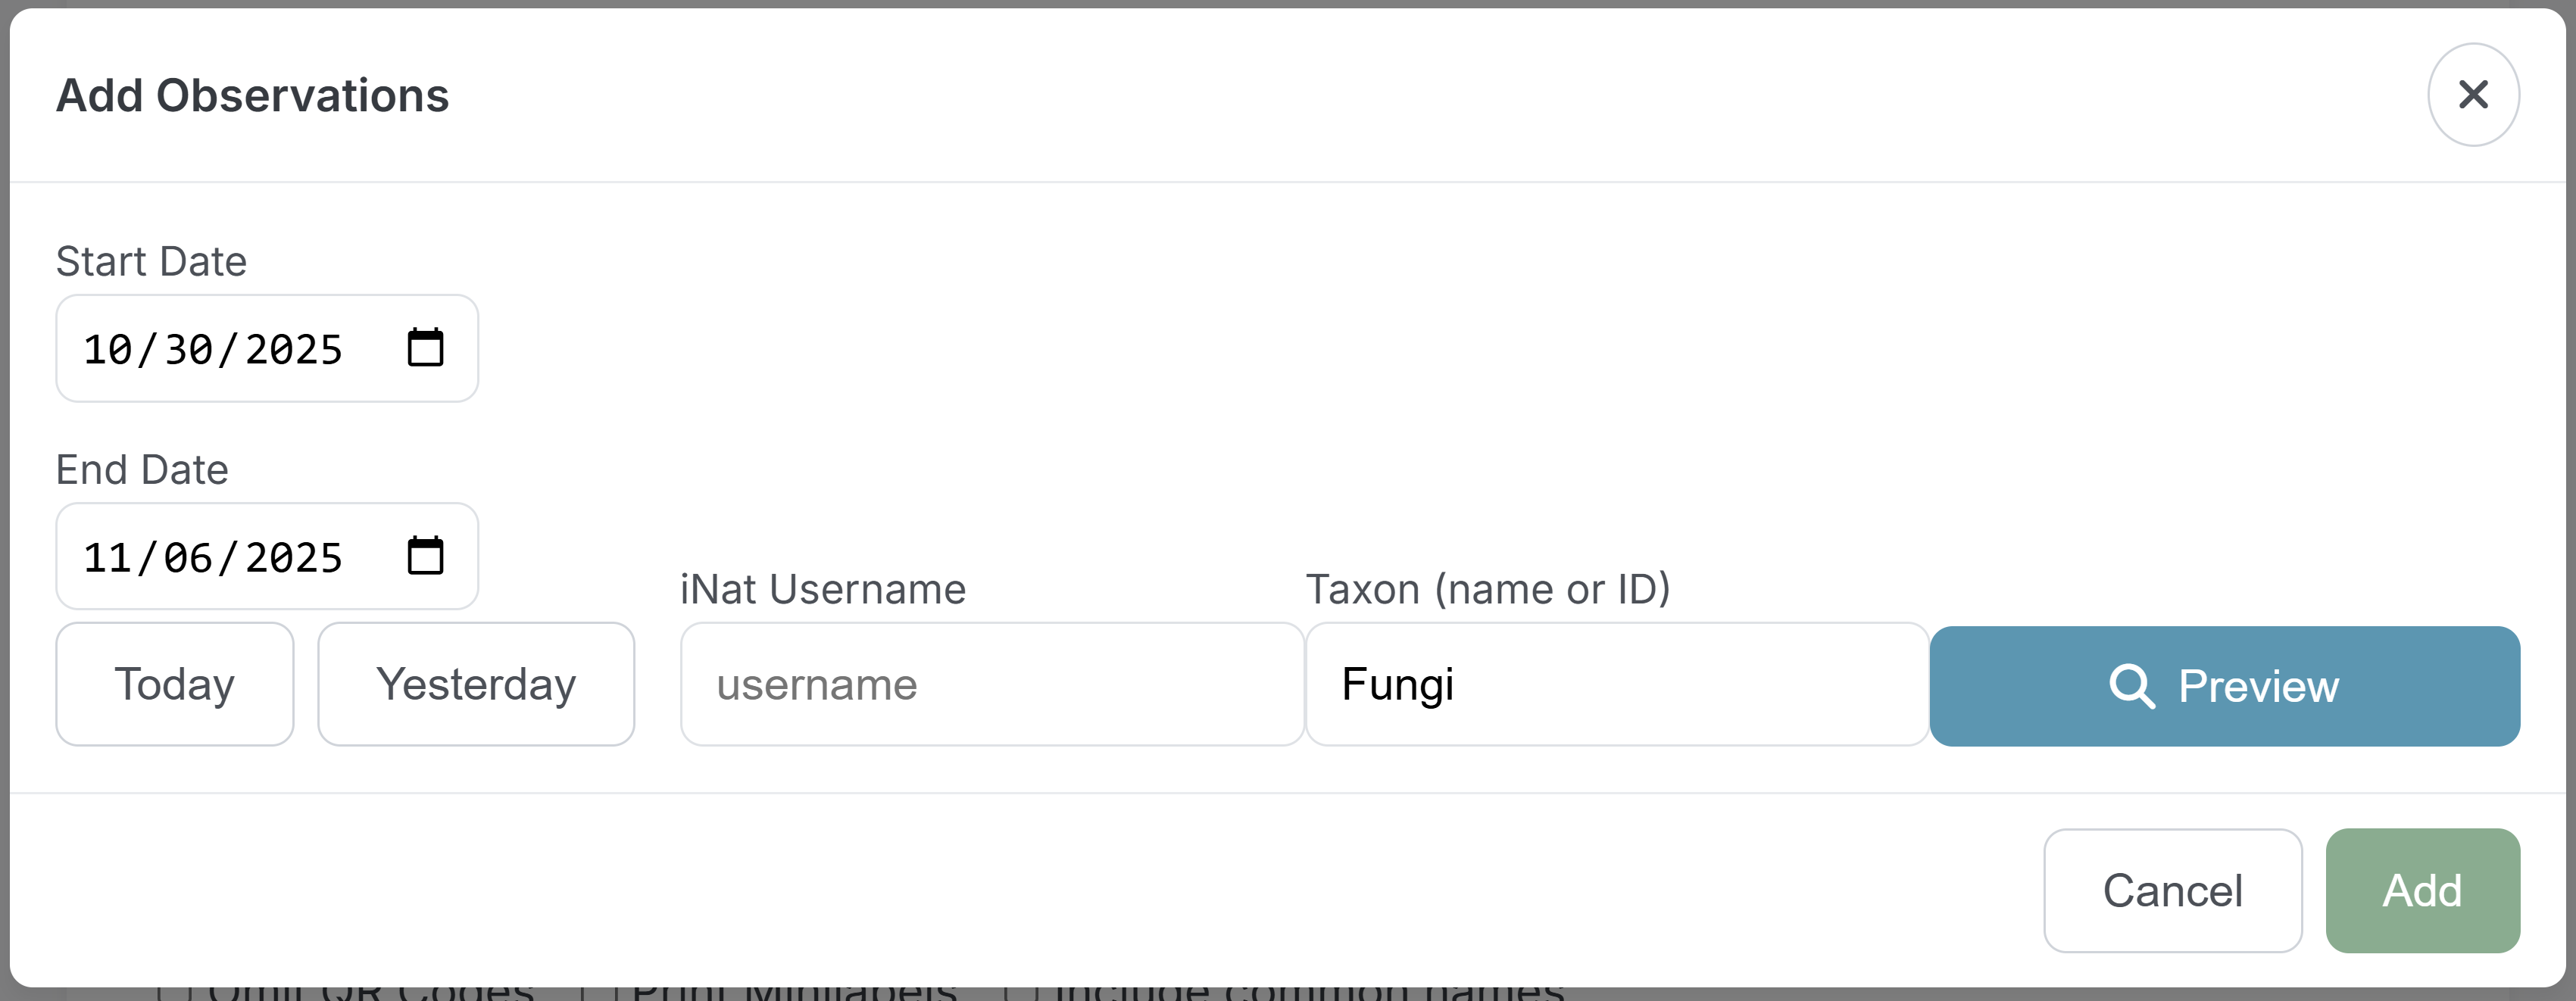Viewport: 2576px width, 1001px height.
Task: Click the Today date shortcut button
Action: tap(175, 684)
